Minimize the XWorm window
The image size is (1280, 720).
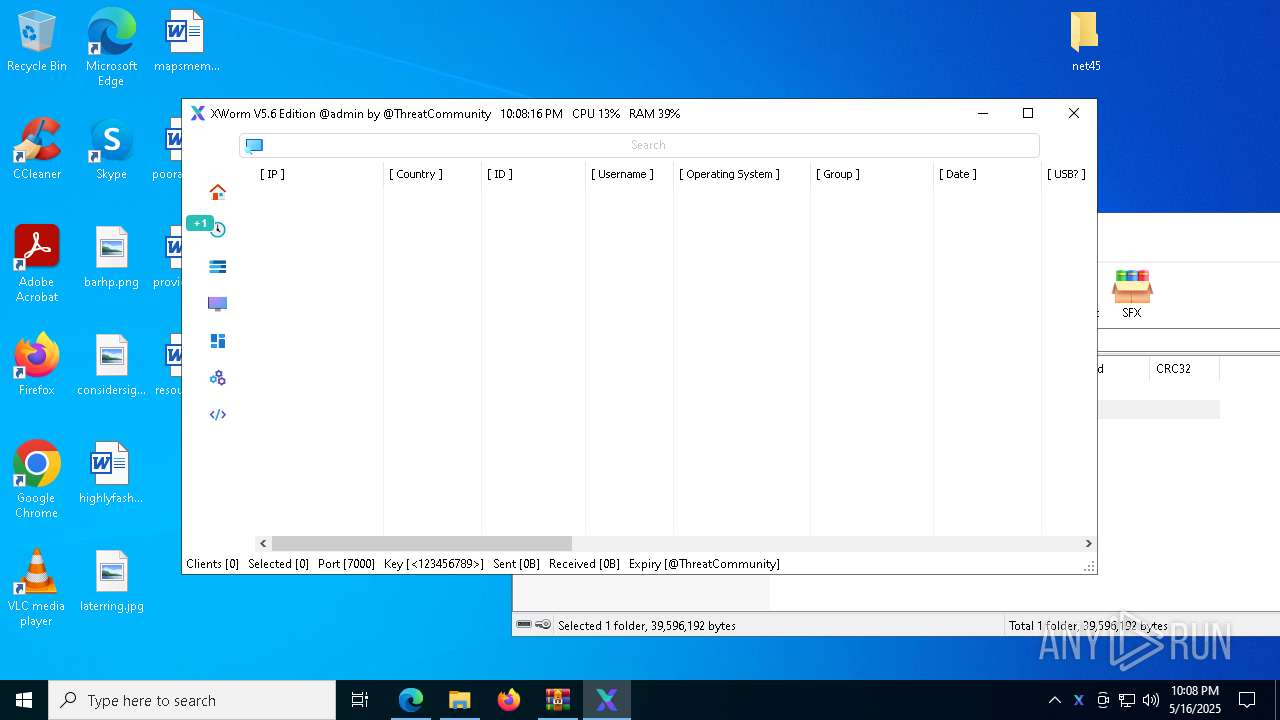(982, 114)
